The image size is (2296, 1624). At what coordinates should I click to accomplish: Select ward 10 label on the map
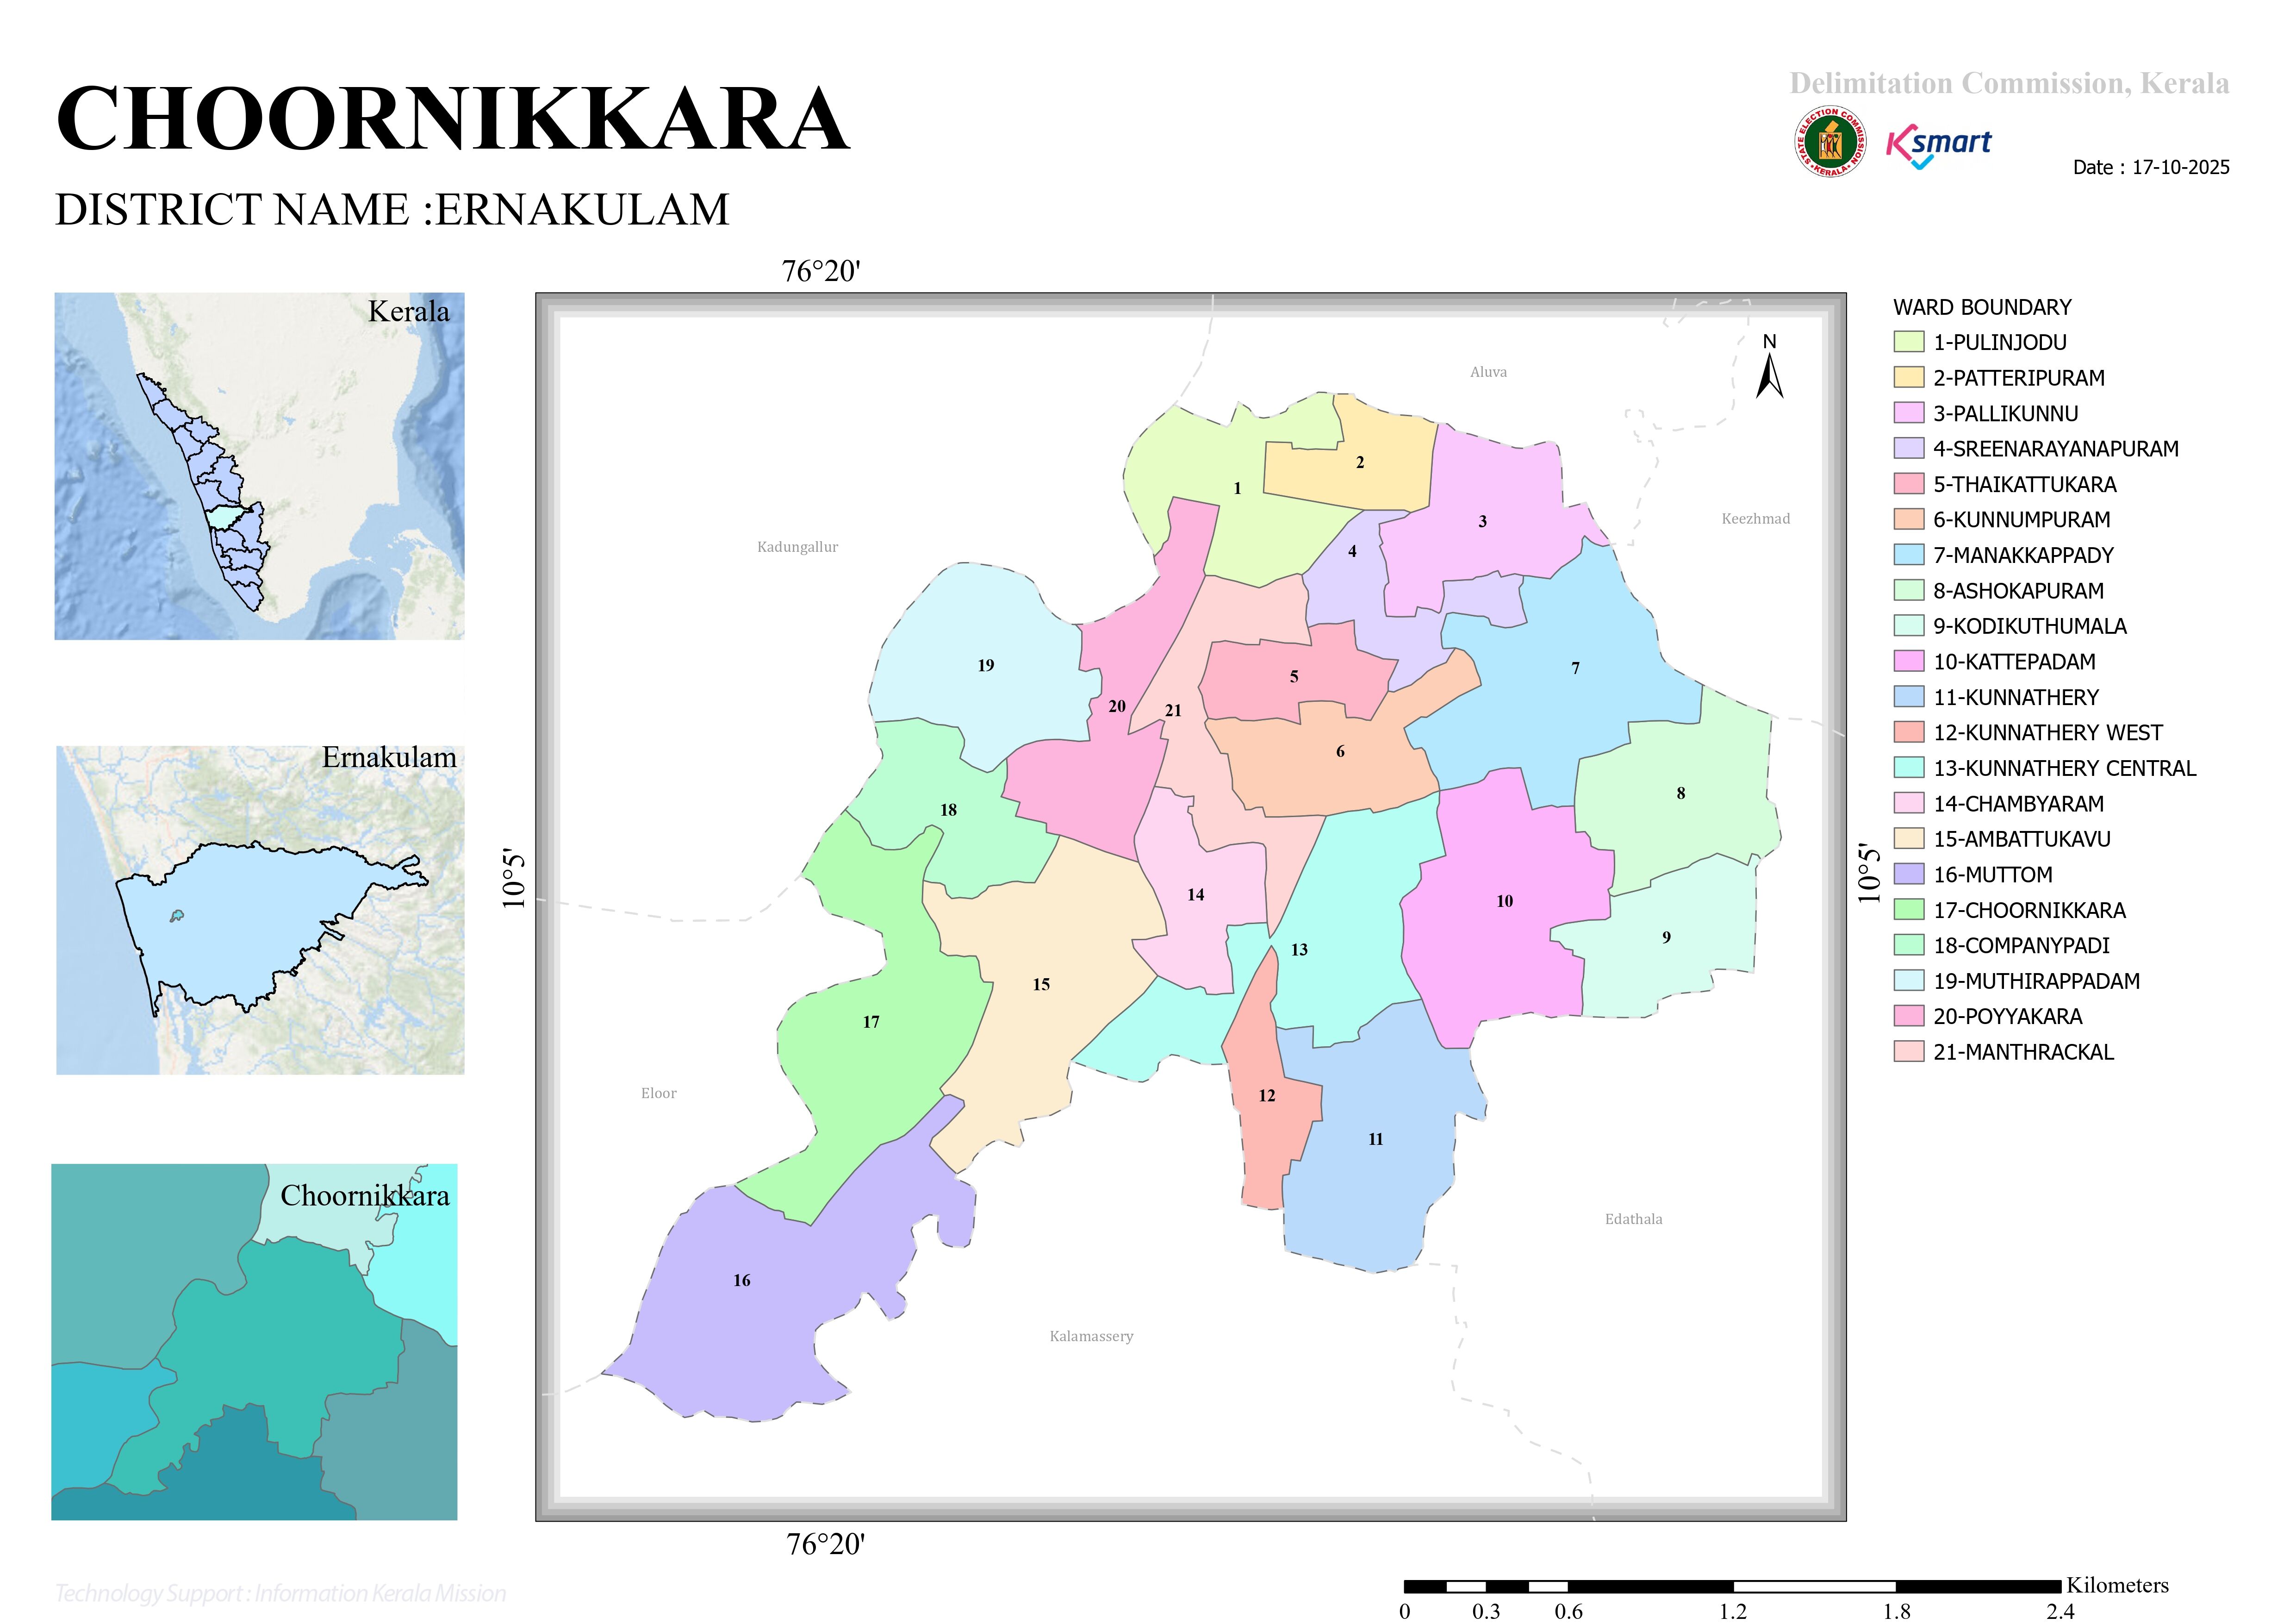click(1505, 901)
